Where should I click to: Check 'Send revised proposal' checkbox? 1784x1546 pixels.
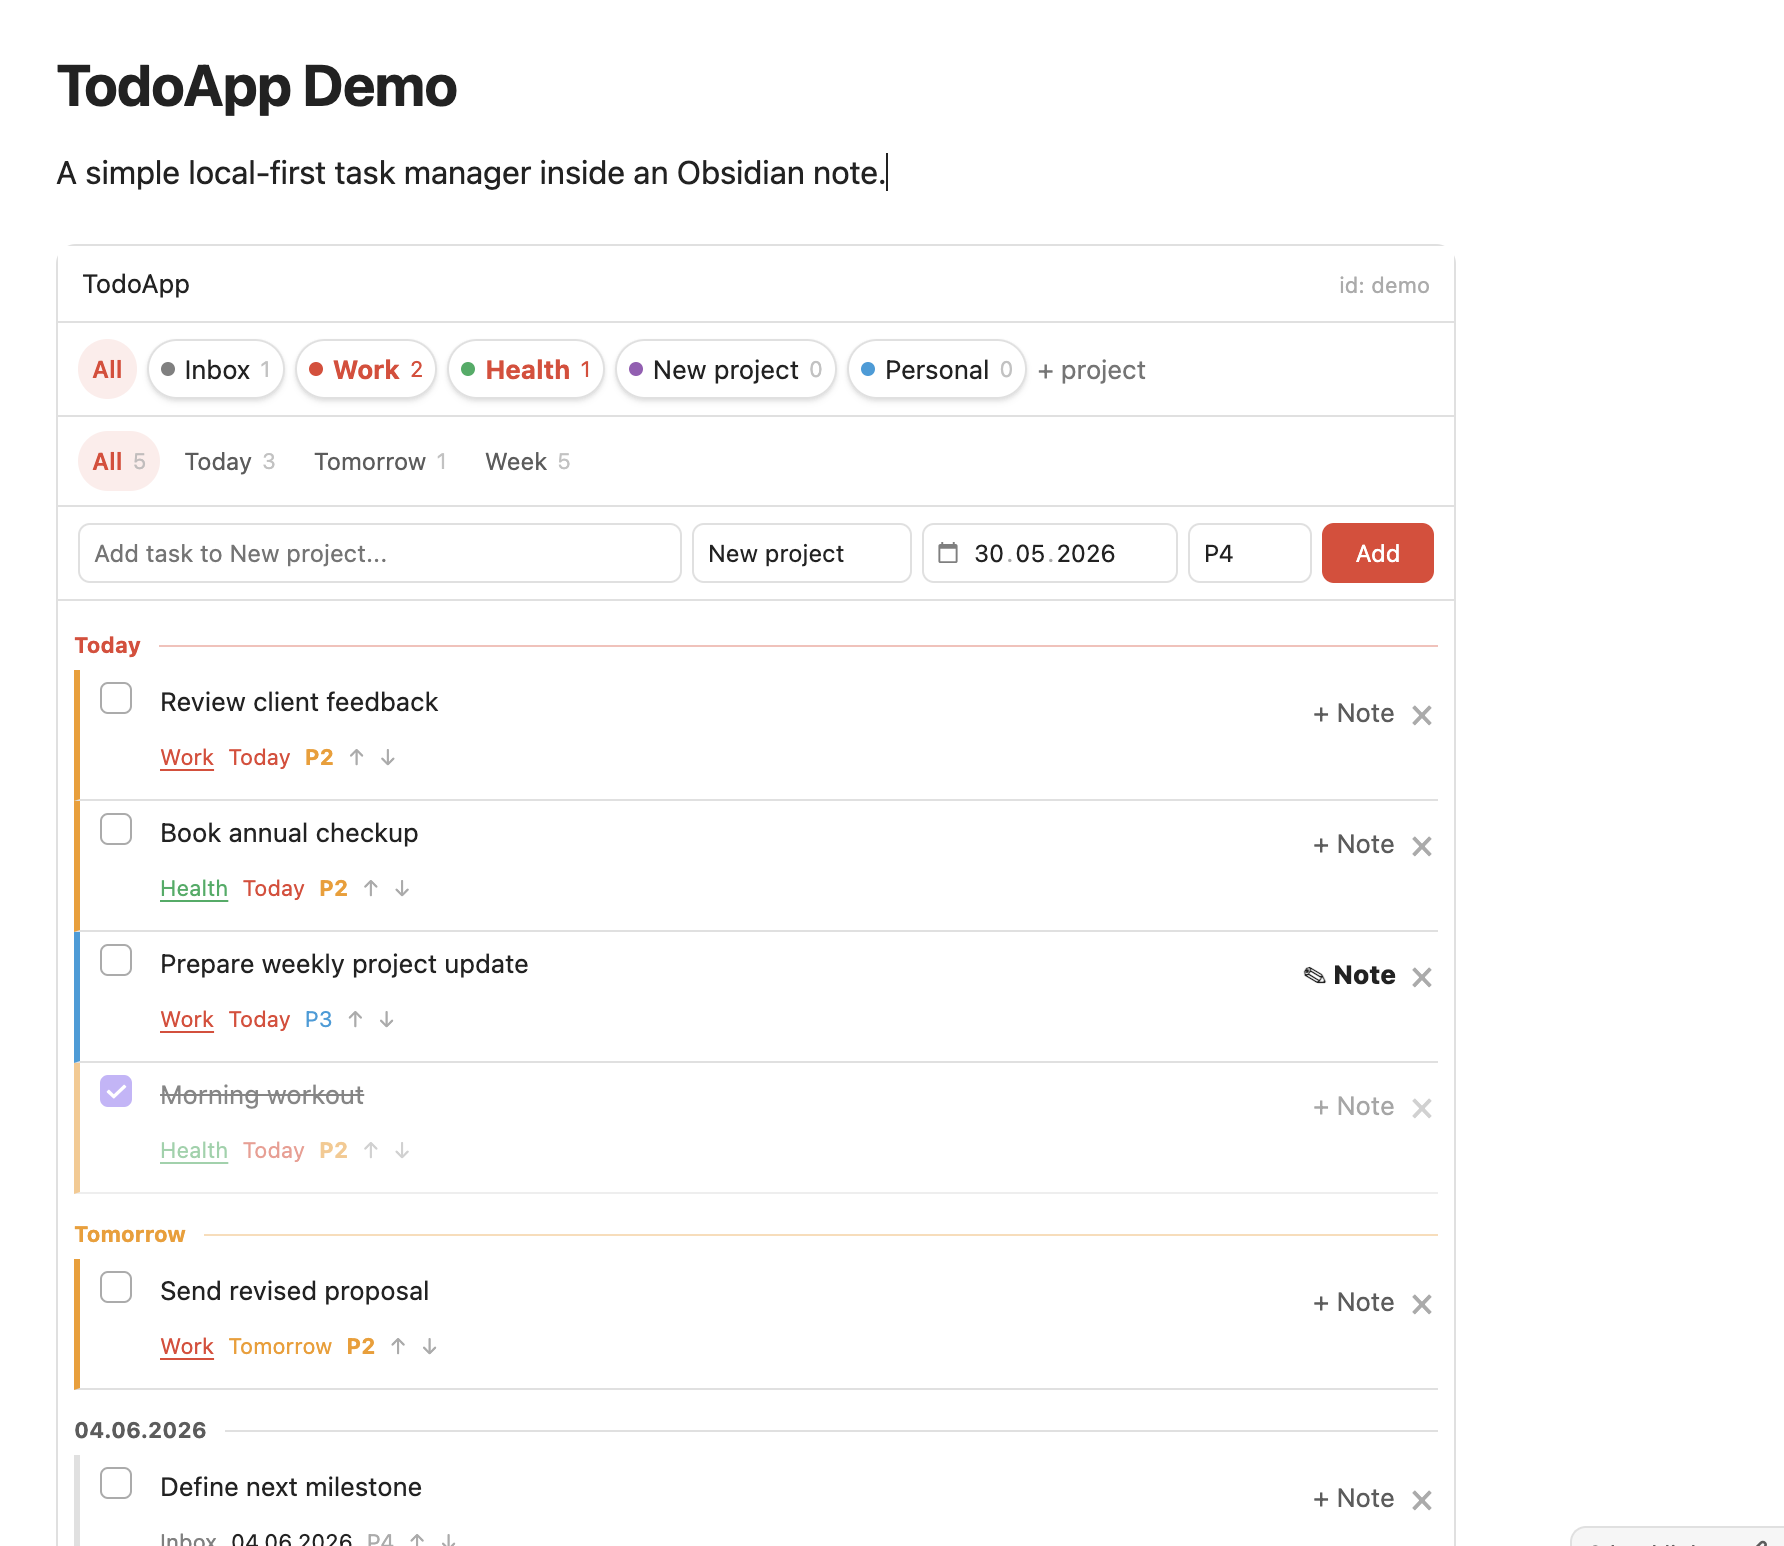[116, 1287]
